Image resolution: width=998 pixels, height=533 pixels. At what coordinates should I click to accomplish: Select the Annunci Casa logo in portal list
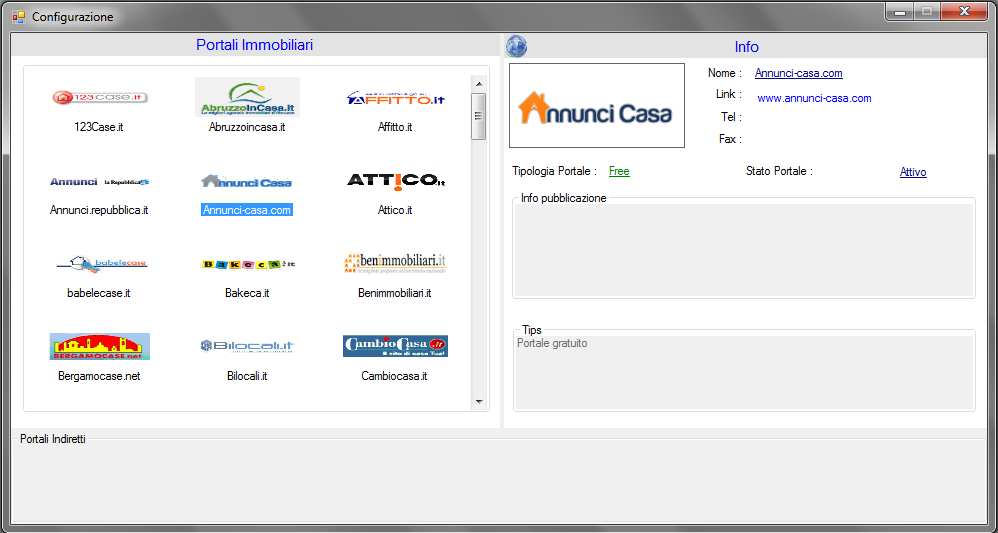click(247, 181)
